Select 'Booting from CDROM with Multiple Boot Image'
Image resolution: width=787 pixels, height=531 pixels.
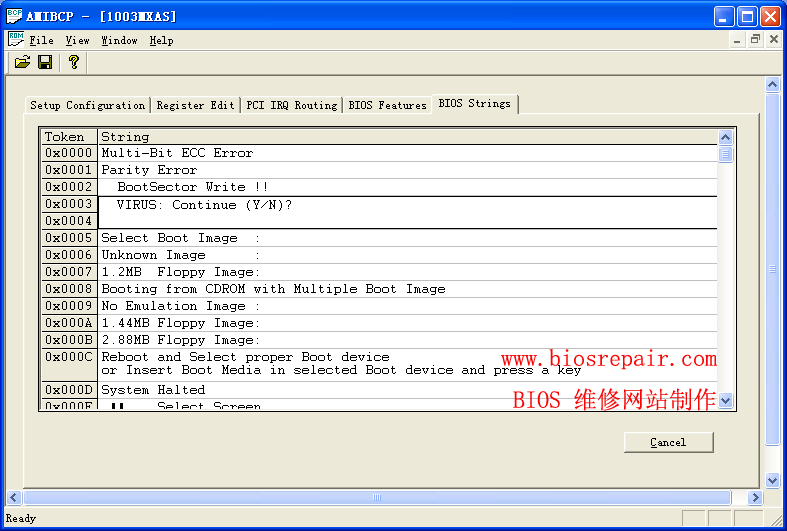click(274, 289)
